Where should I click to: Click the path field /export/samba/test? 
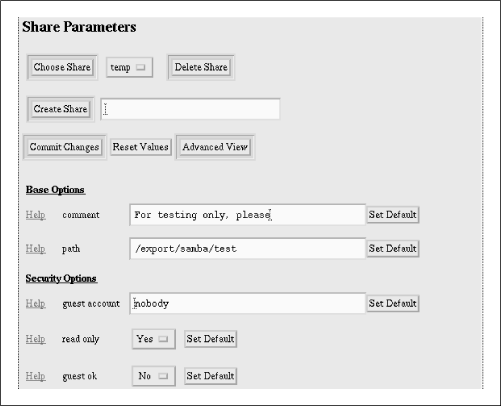coord(247,248)
